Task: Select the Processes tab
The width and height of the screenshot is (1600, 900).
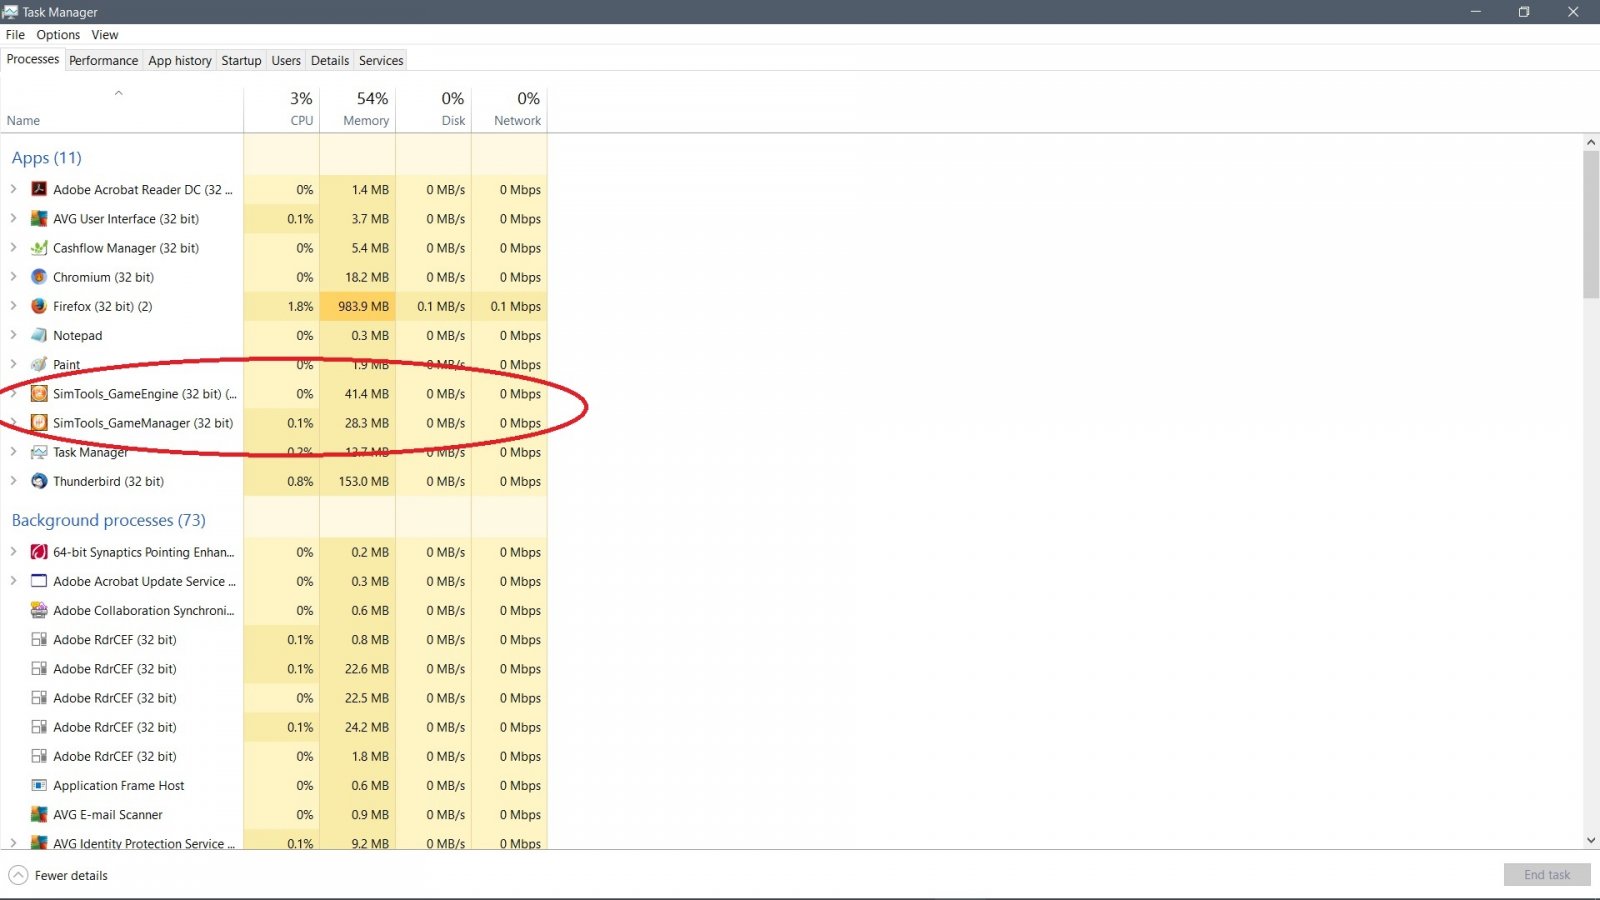Action: [33, 59]
